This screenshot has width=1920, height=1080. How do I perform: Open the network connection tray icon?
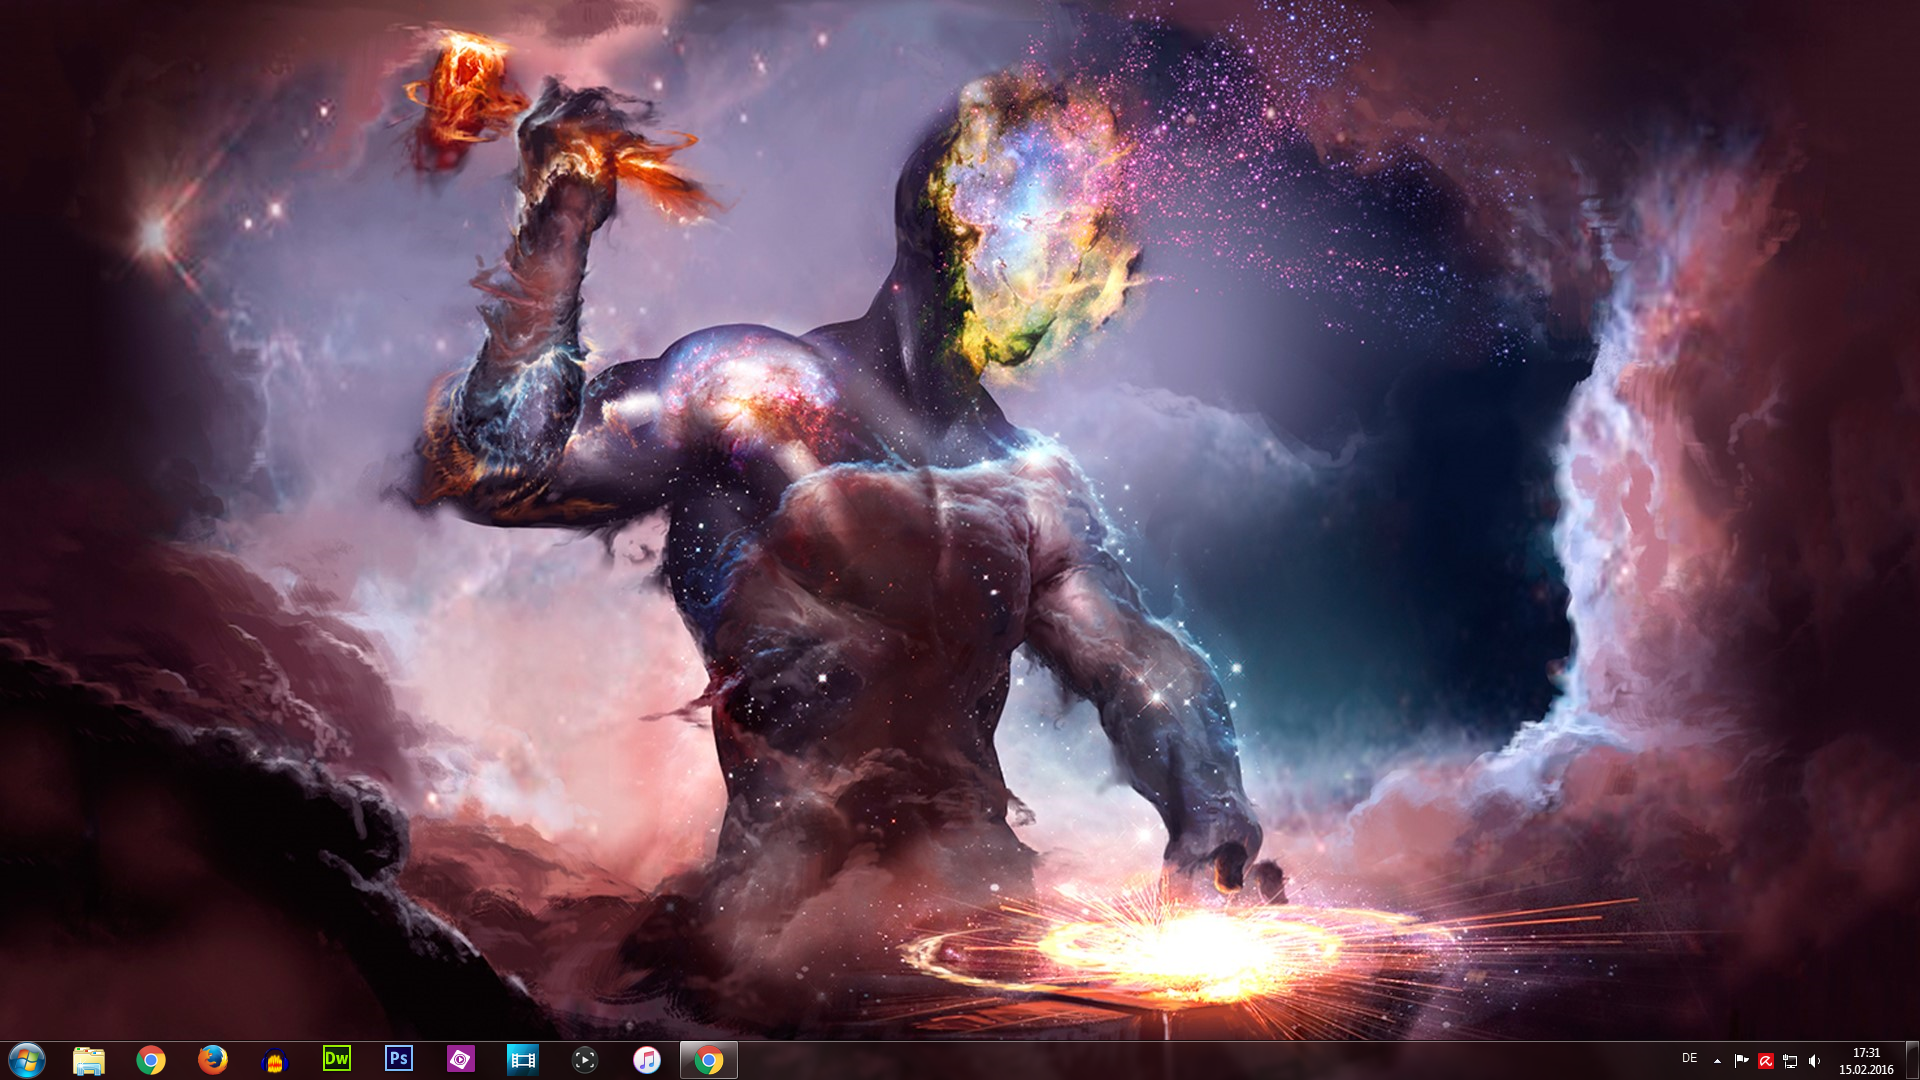point(1790,1061)
